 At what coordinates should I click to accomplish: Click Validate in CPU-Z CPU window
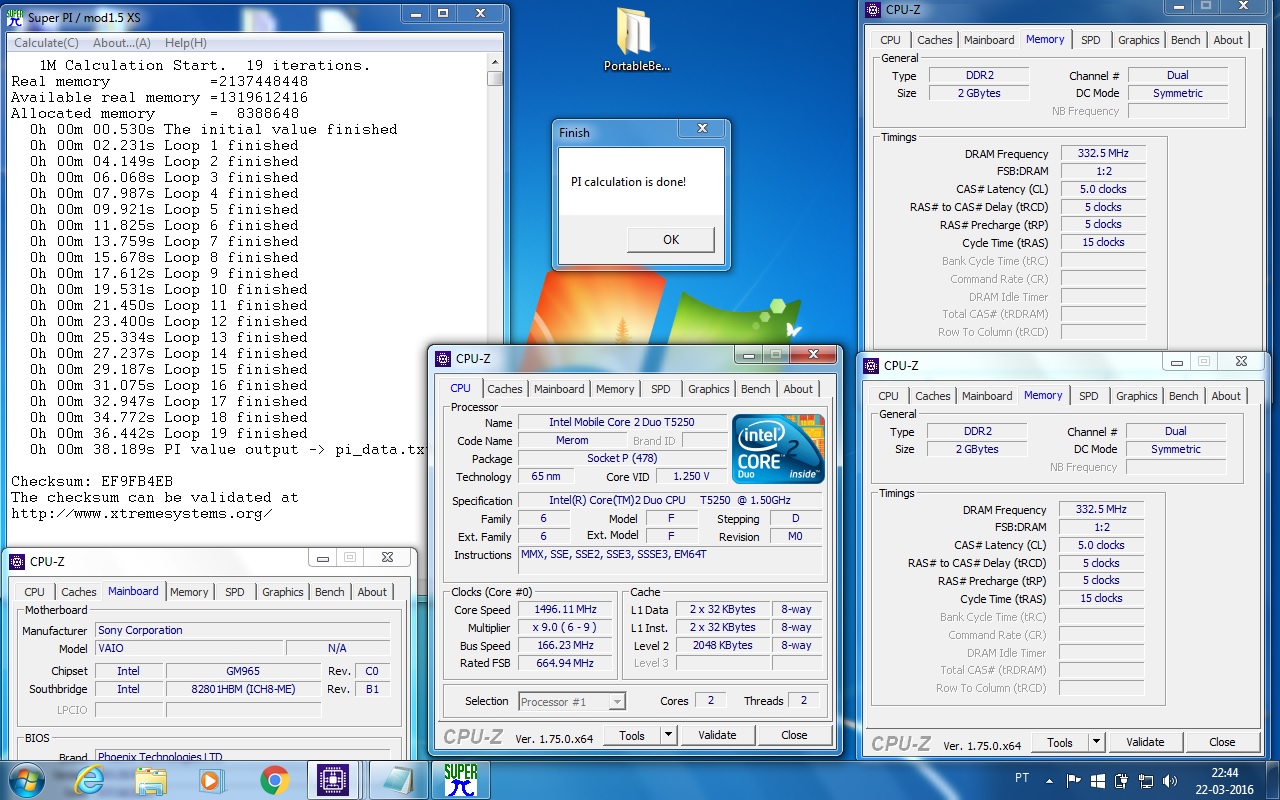(x=717, y=735)
